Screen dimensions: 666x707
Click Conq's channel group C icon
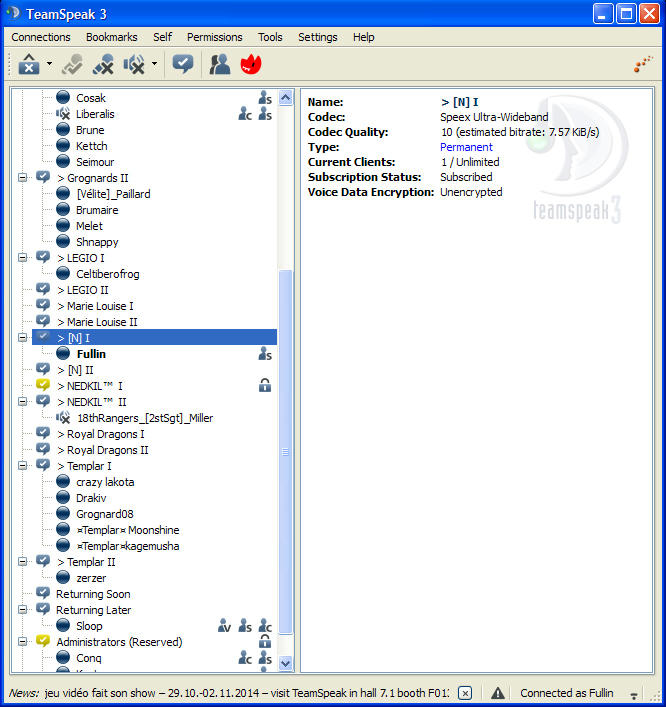pyautogui.click(x=245, y=657)
